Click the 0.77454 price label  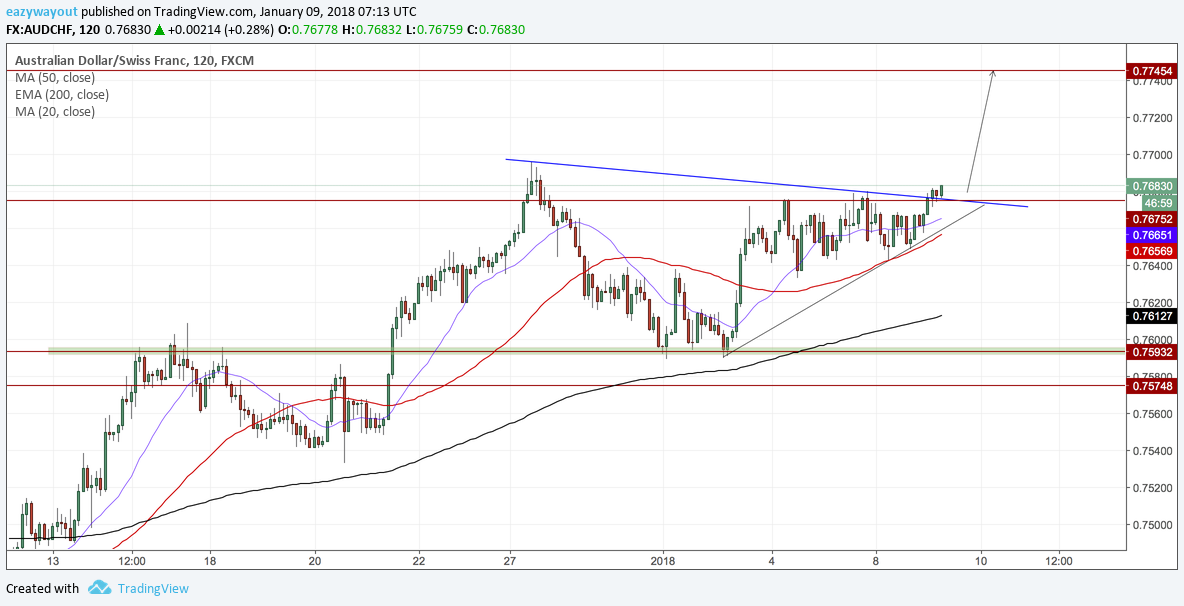point(1152,71)
